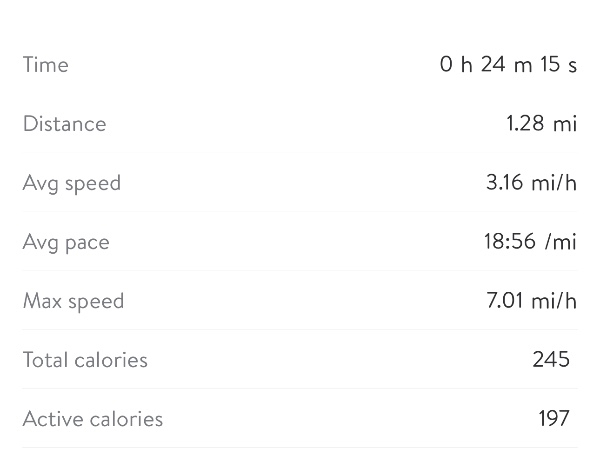The width and height of the screenshot is (600, 450).
Task: Click the mi/h unit beside 3.16
Action: coord(554,183)
